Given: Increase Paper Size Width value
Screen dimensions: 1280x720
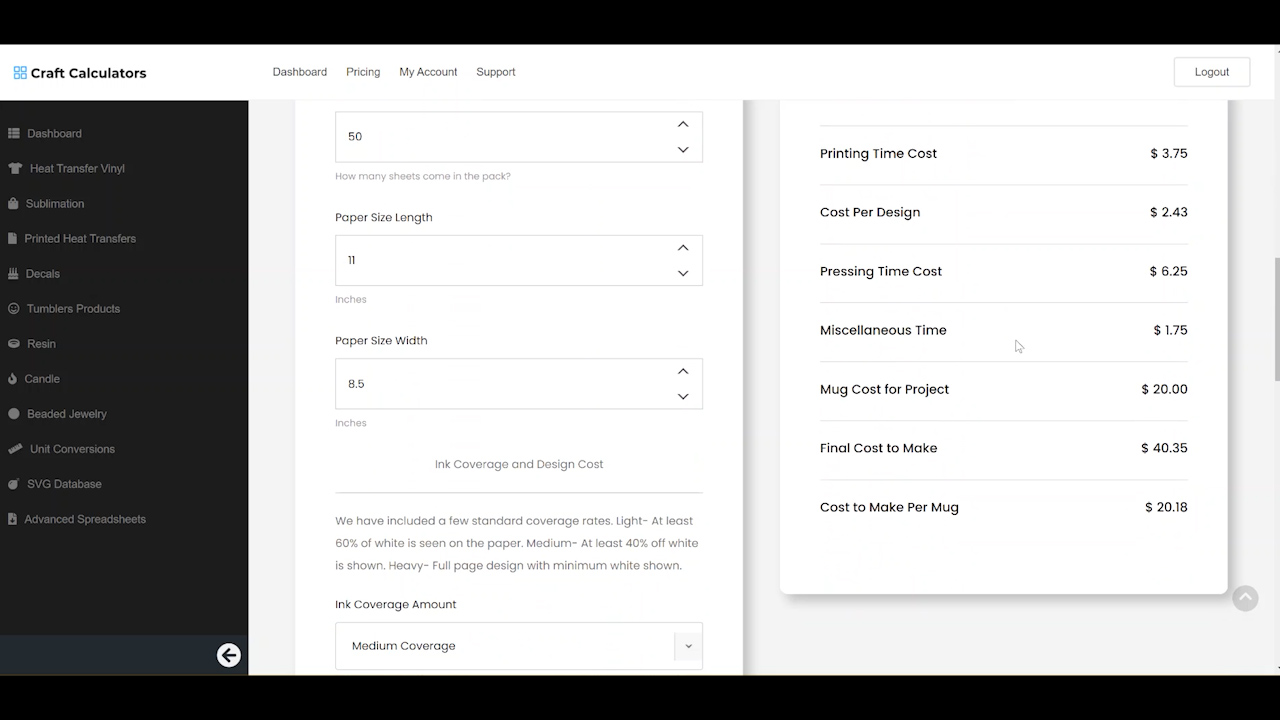Looking at the screenshot, I should [x=683, y=371].
